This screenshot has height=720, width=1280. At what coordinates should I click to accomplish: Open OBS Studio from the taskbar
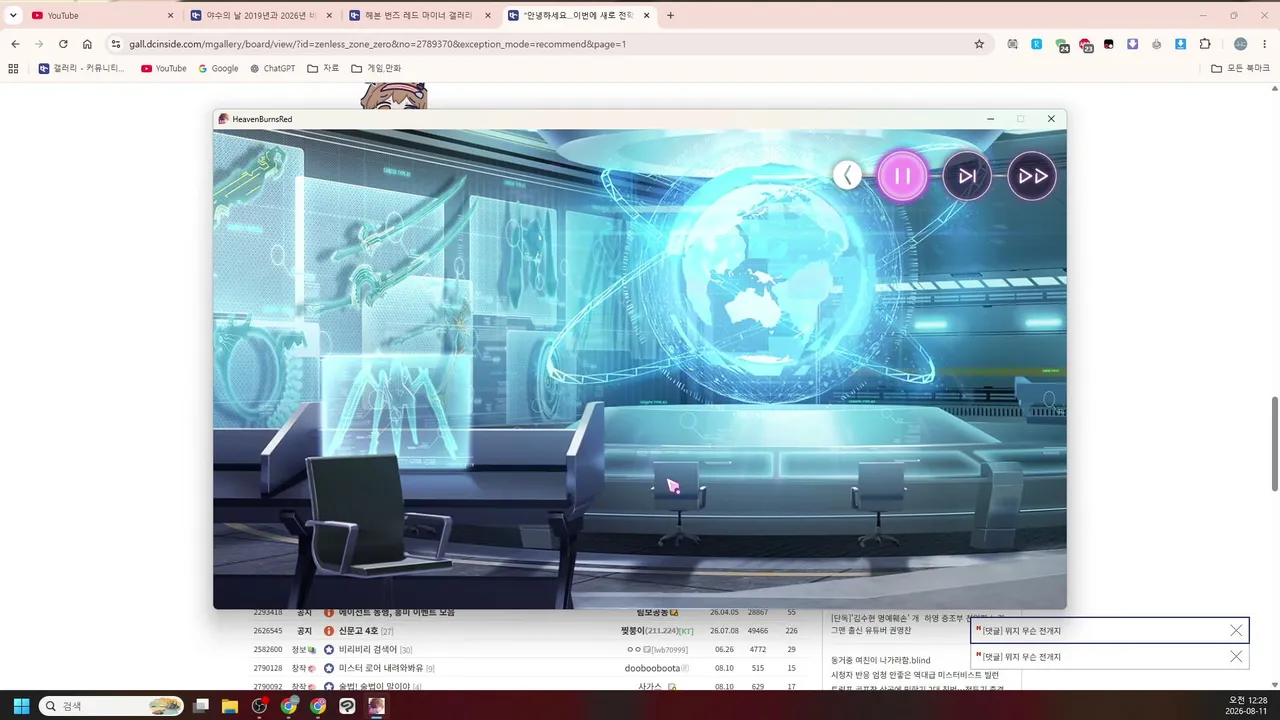[260, 706]
